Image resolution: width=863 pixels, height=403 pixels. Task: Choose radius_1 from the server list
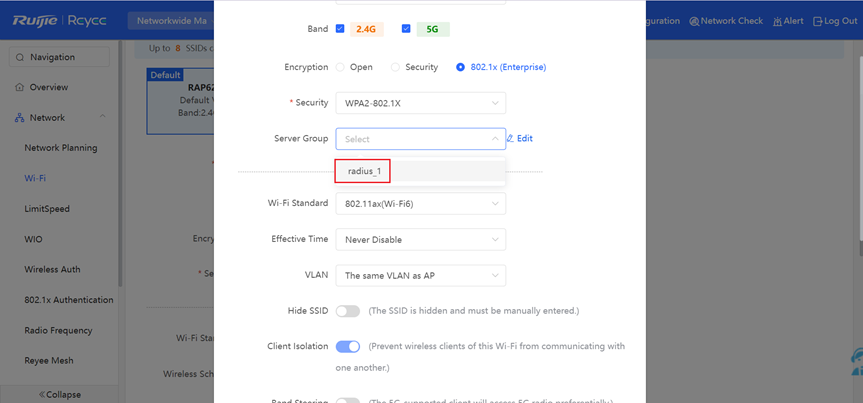[x=364, y=171]
